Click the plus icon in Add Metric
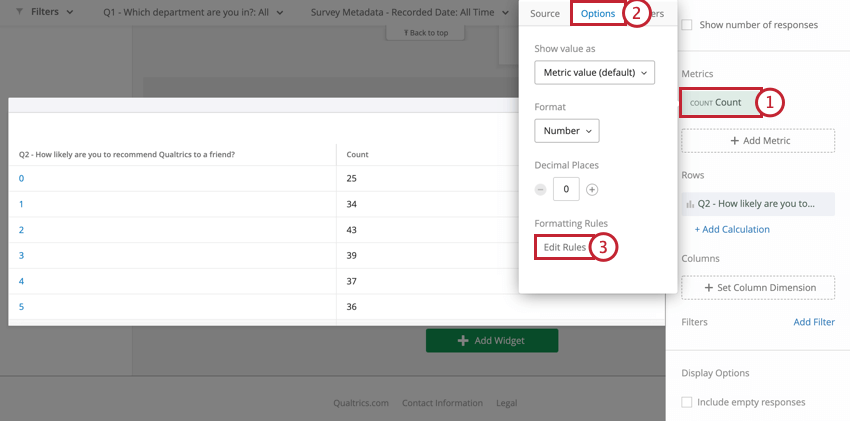This screenshot has height=421, width=850. click(x=735, y=141)
